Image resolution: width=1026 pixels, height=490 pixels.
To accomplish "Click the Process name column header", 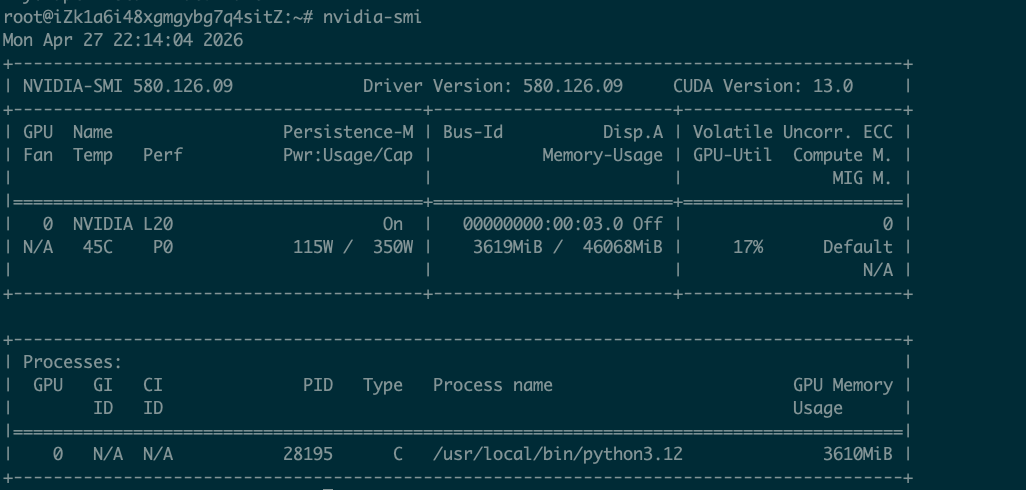I will pos(493,385).
